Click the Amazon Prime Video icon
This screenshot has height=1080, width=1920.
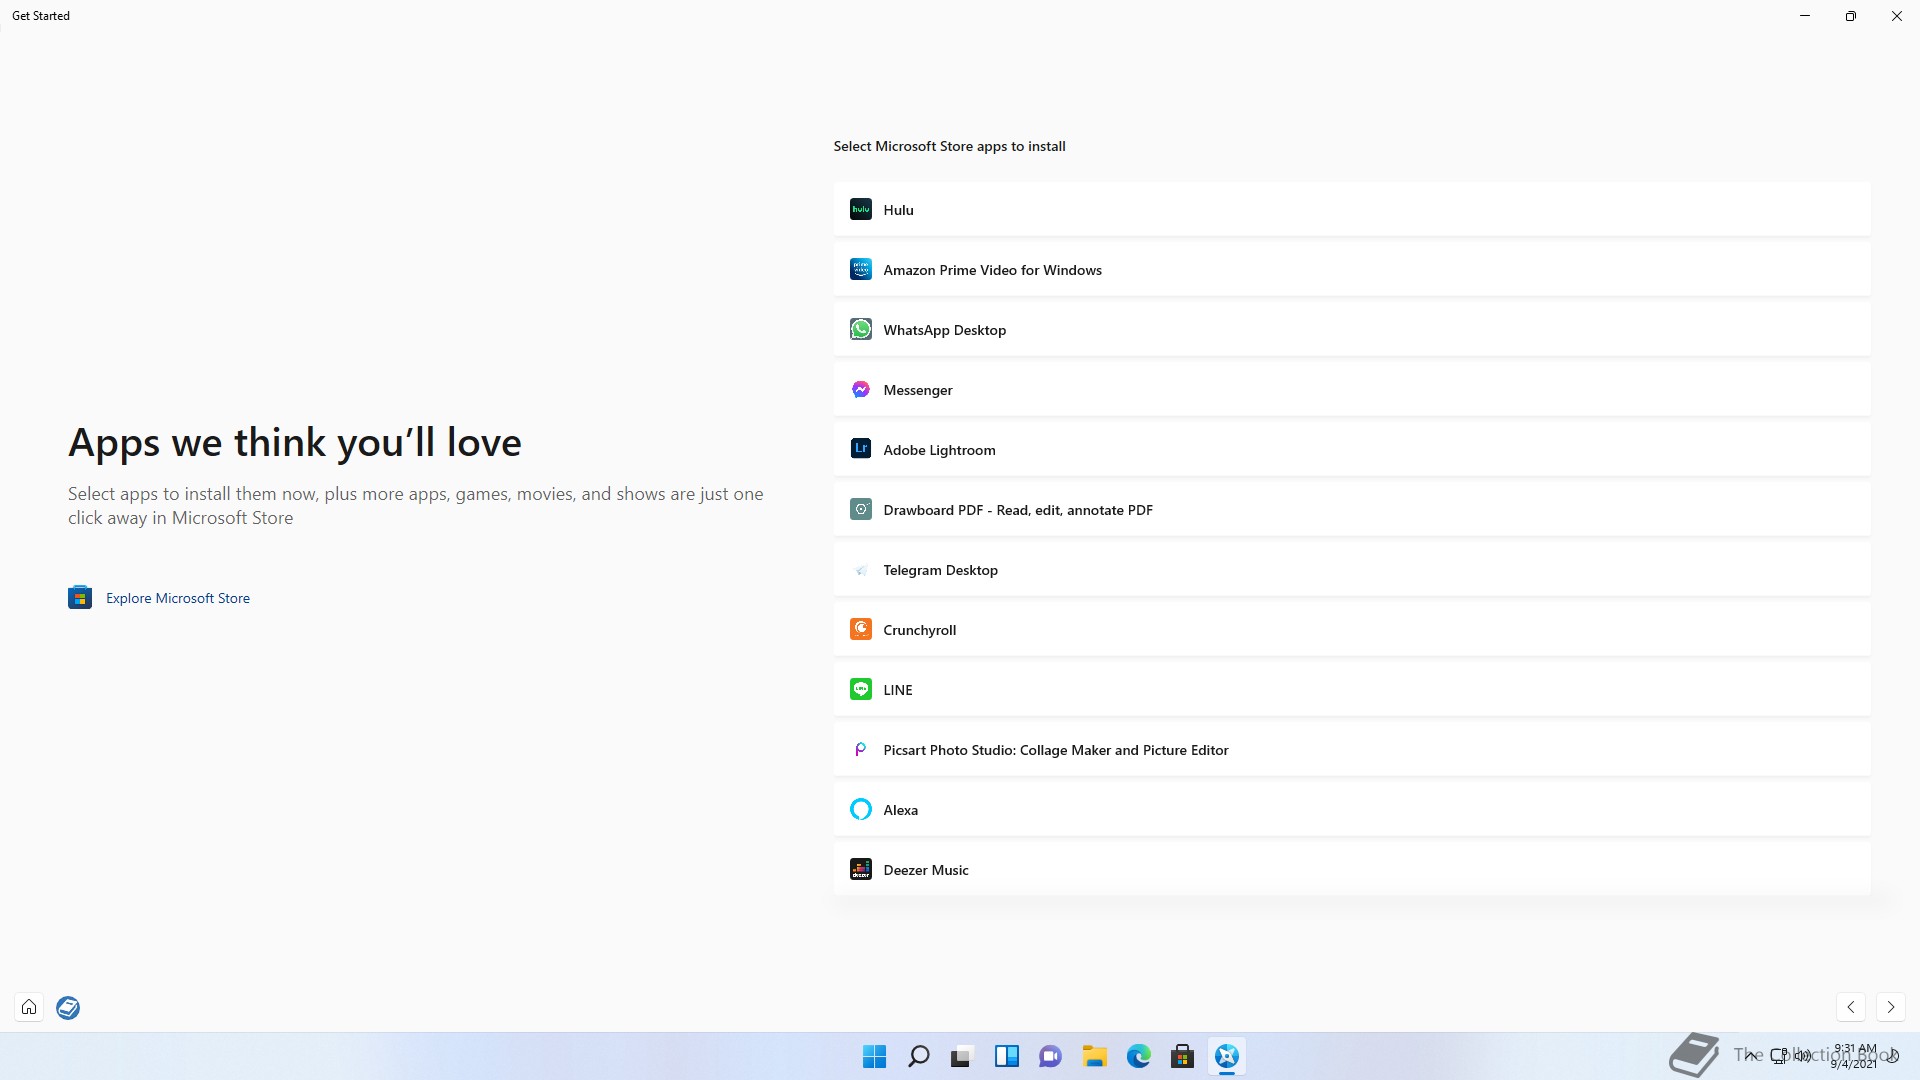[860, 269]
